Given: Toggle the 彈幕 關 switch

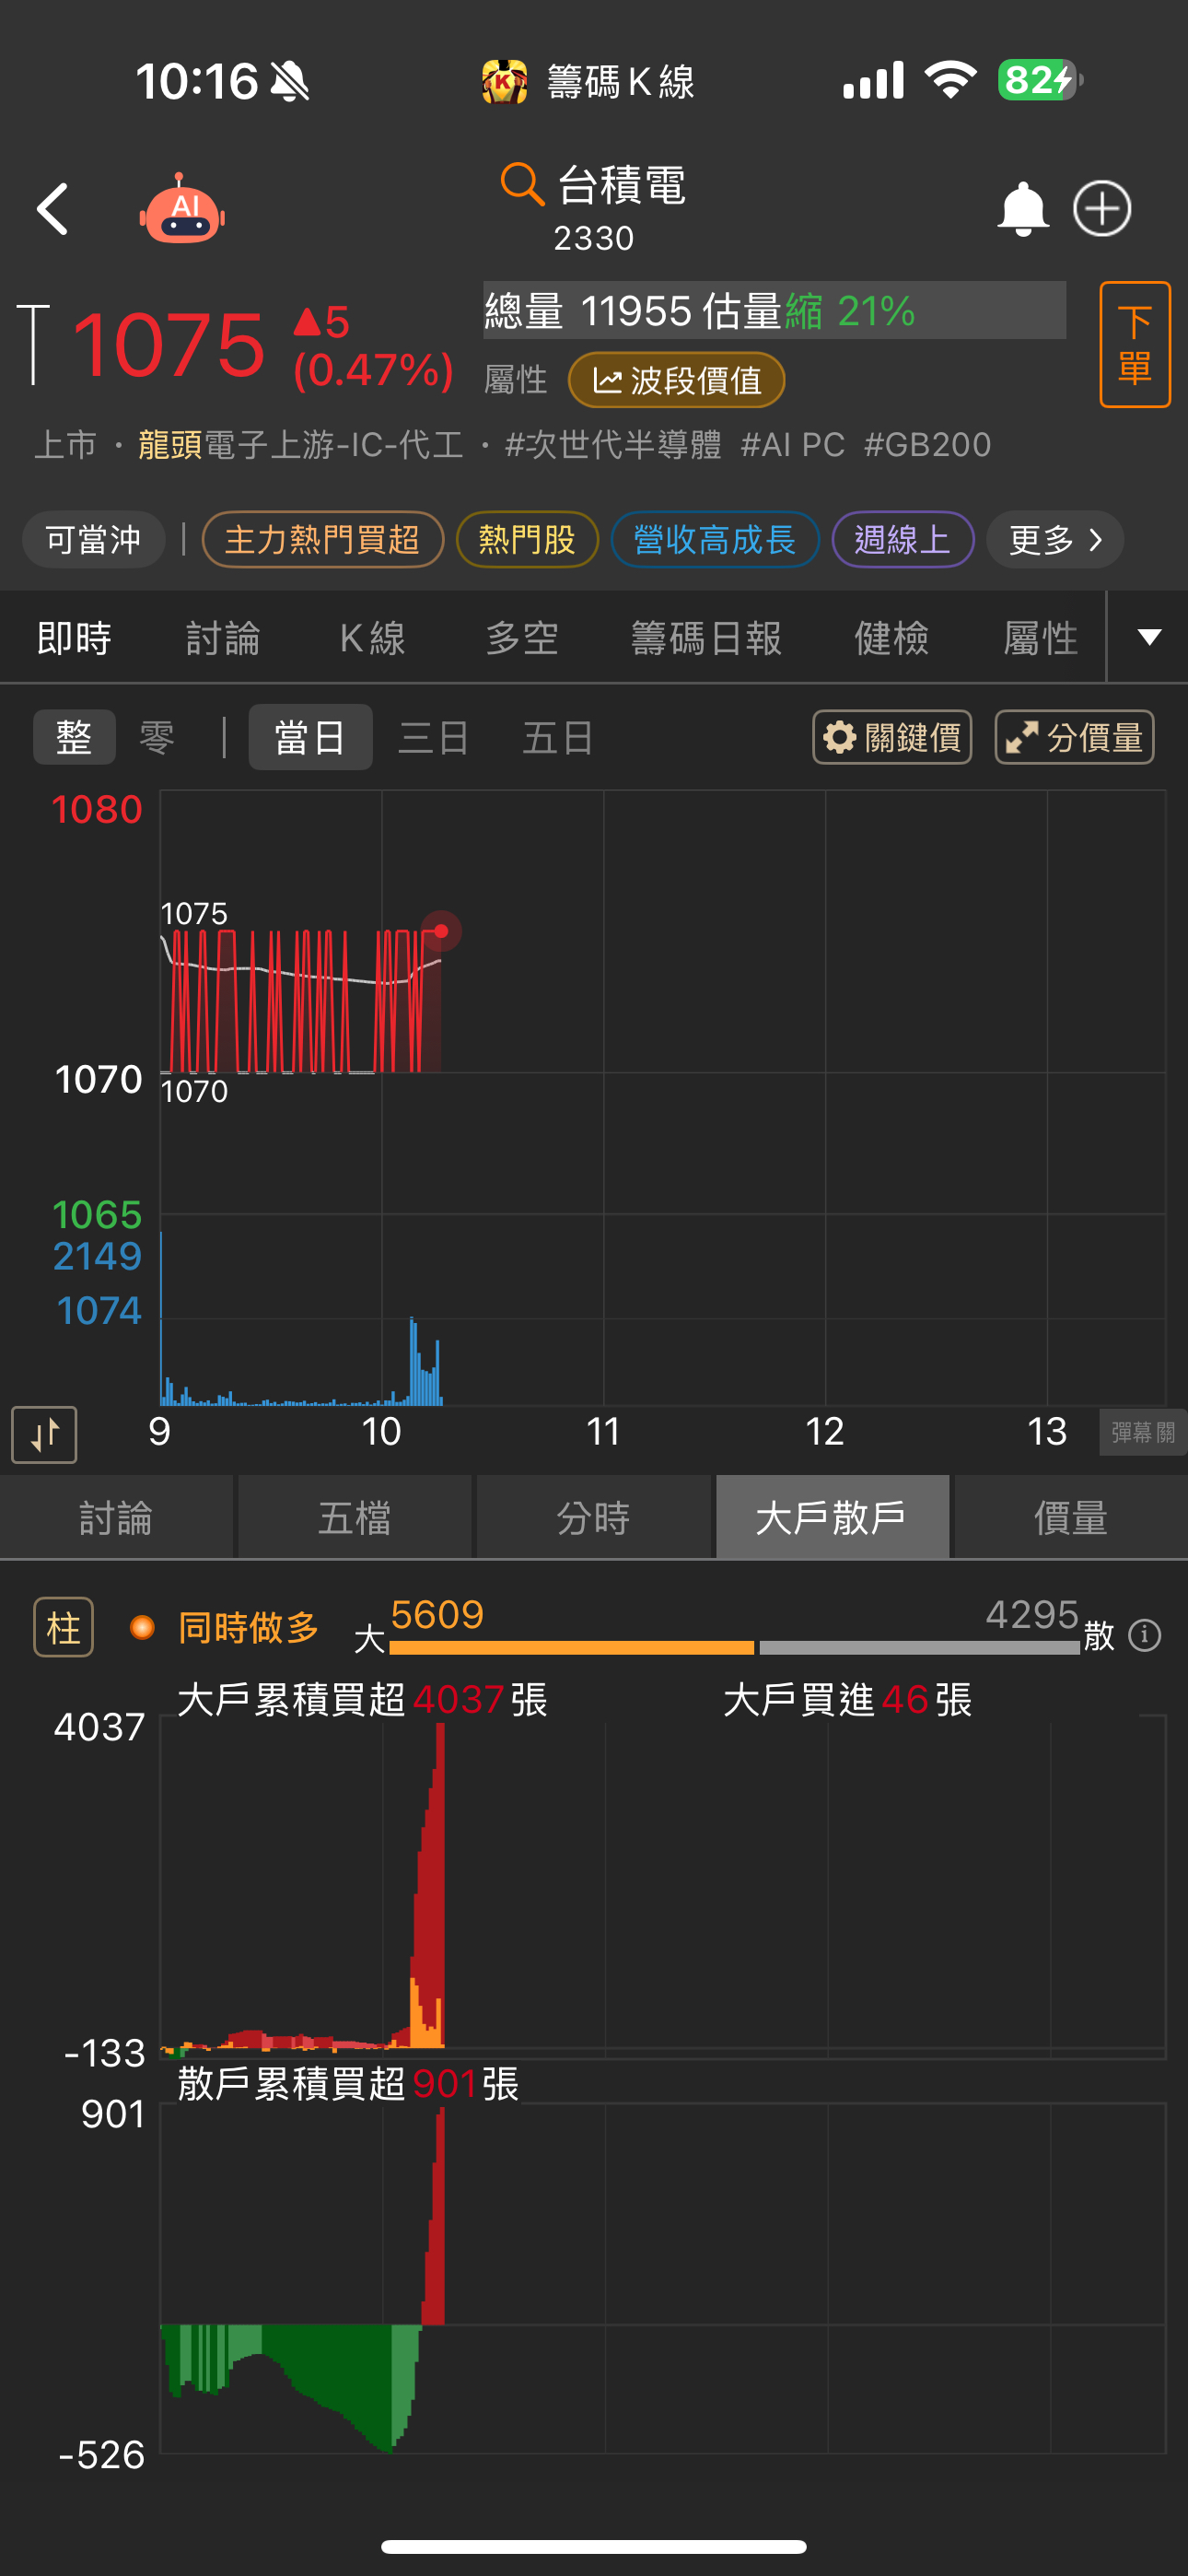Looking at the screenshot, I should (x=1143, y=1433).
